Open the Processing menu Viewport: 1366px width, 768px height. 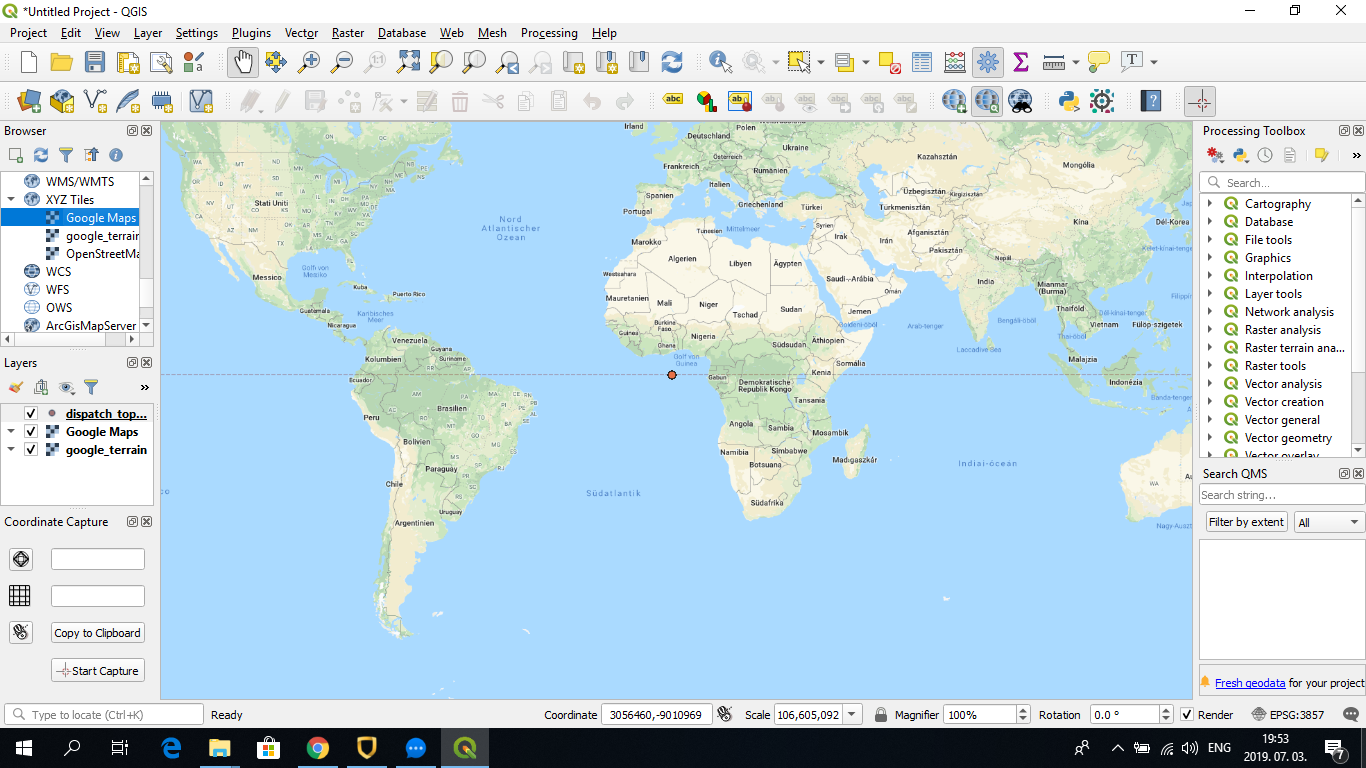[x=549, y=33]
